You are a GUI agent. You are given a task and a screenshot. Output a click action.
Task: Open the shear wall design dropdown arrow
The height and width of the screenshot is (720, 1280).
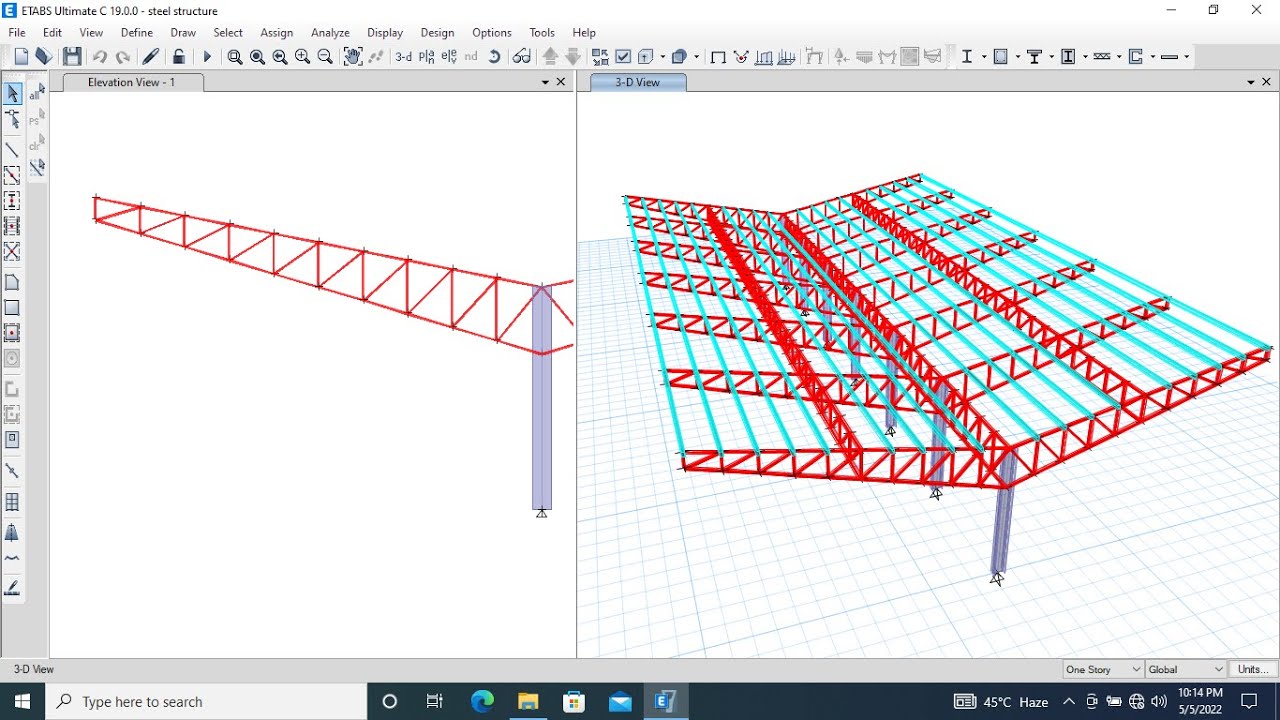[1153, 57]
